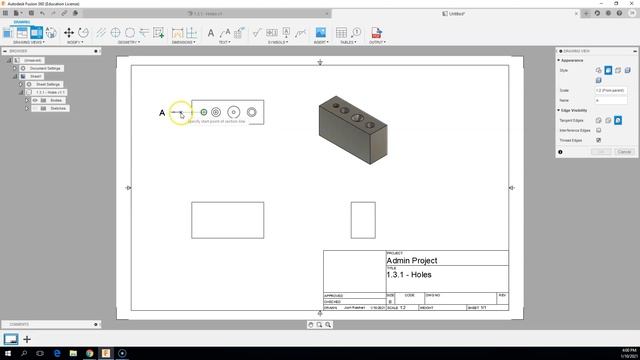Select the Datum Identifier tool

[x=286, y=33]
